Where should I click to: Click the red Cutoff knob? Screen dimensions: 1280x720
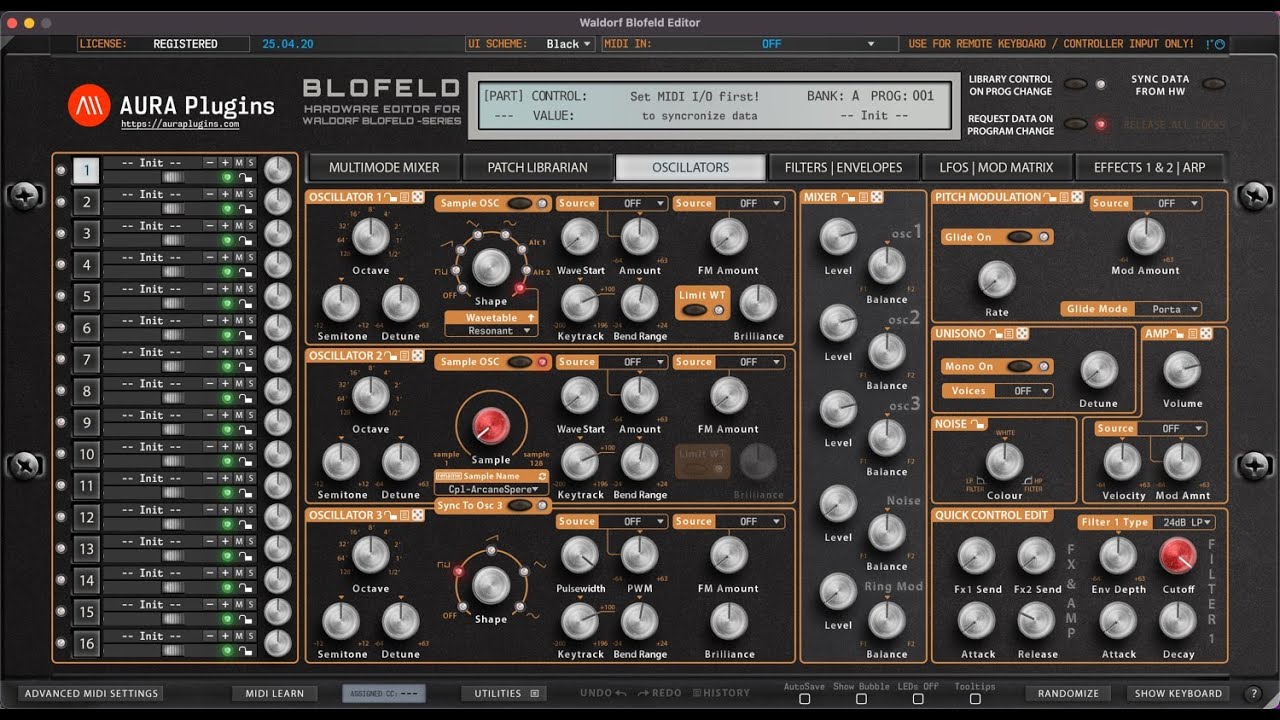click(1178, 556)
